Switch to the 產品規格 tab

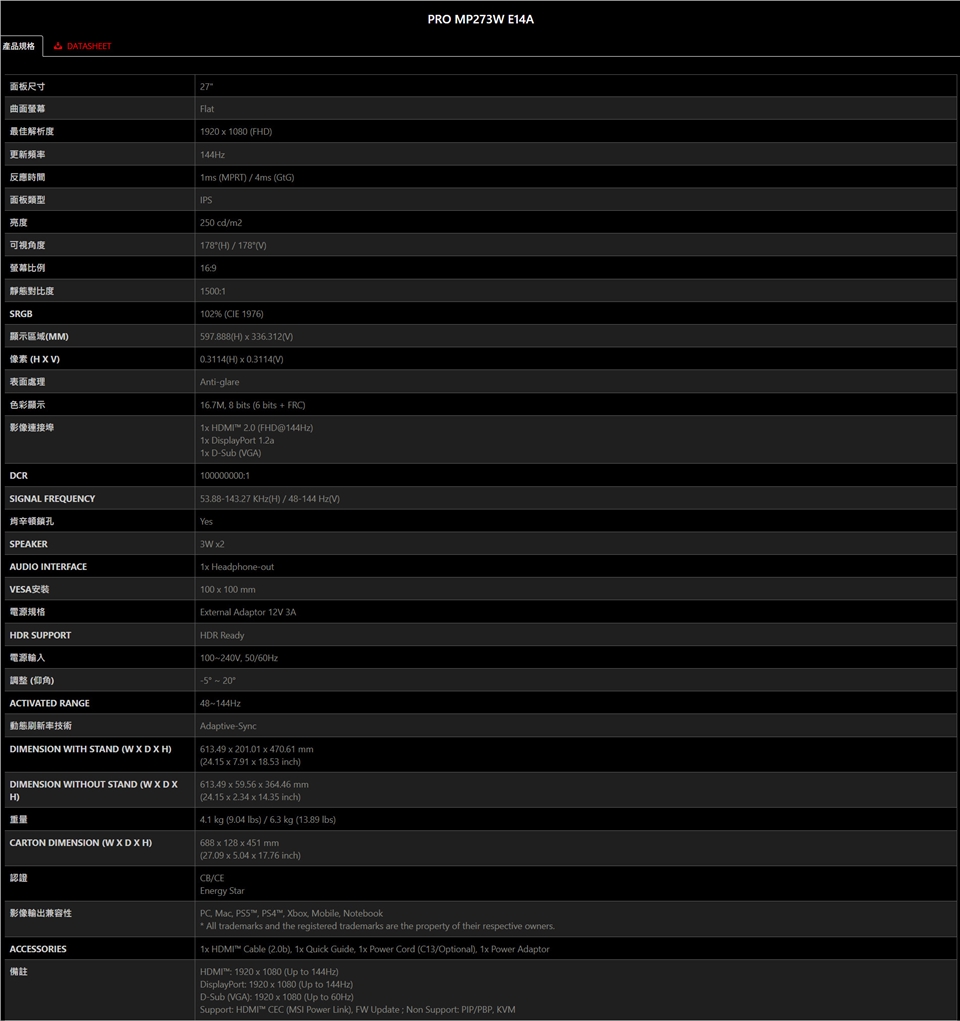coord(19,46)
